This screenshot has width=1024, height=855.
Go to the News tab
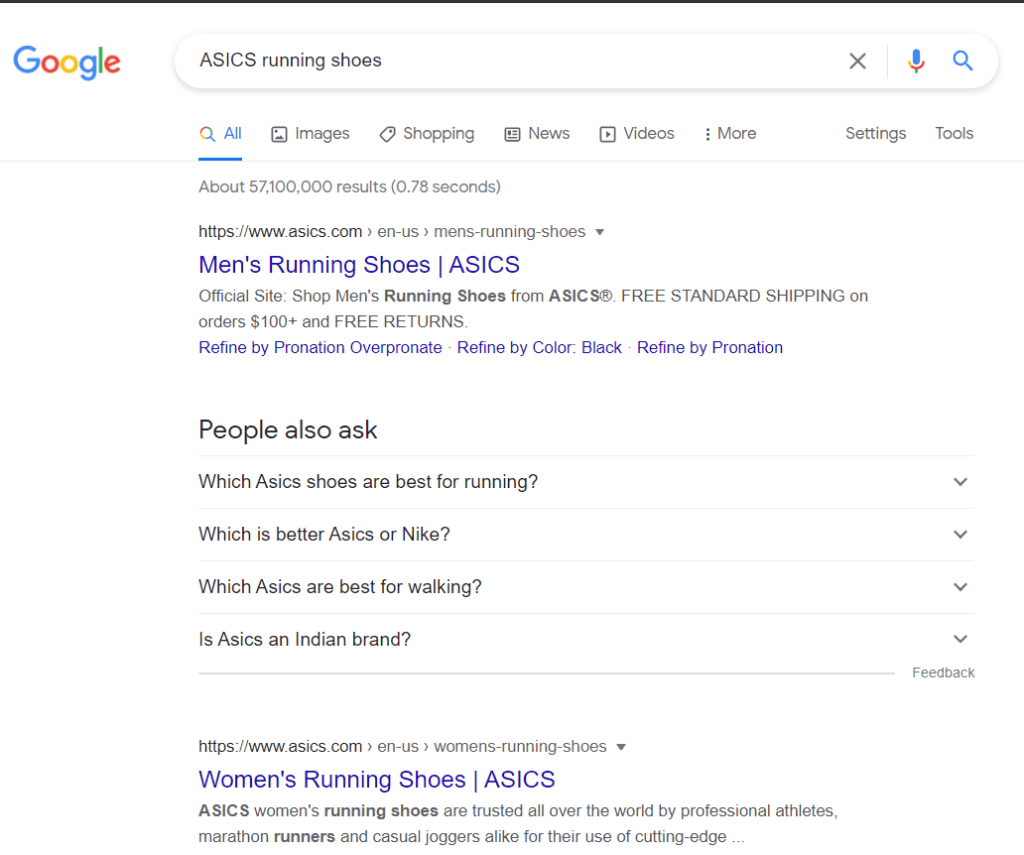point(537,134)
